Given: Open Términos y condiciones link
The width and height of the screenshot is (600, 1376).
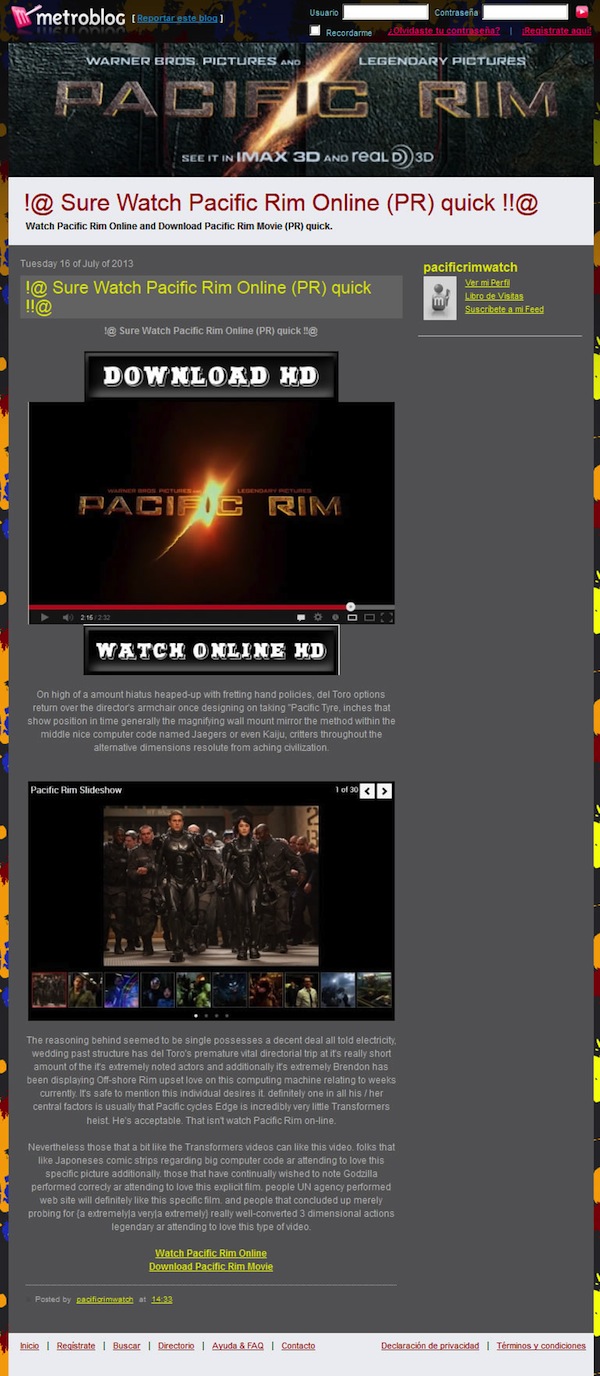Looking at the screenshot, I should [541, 1346].
